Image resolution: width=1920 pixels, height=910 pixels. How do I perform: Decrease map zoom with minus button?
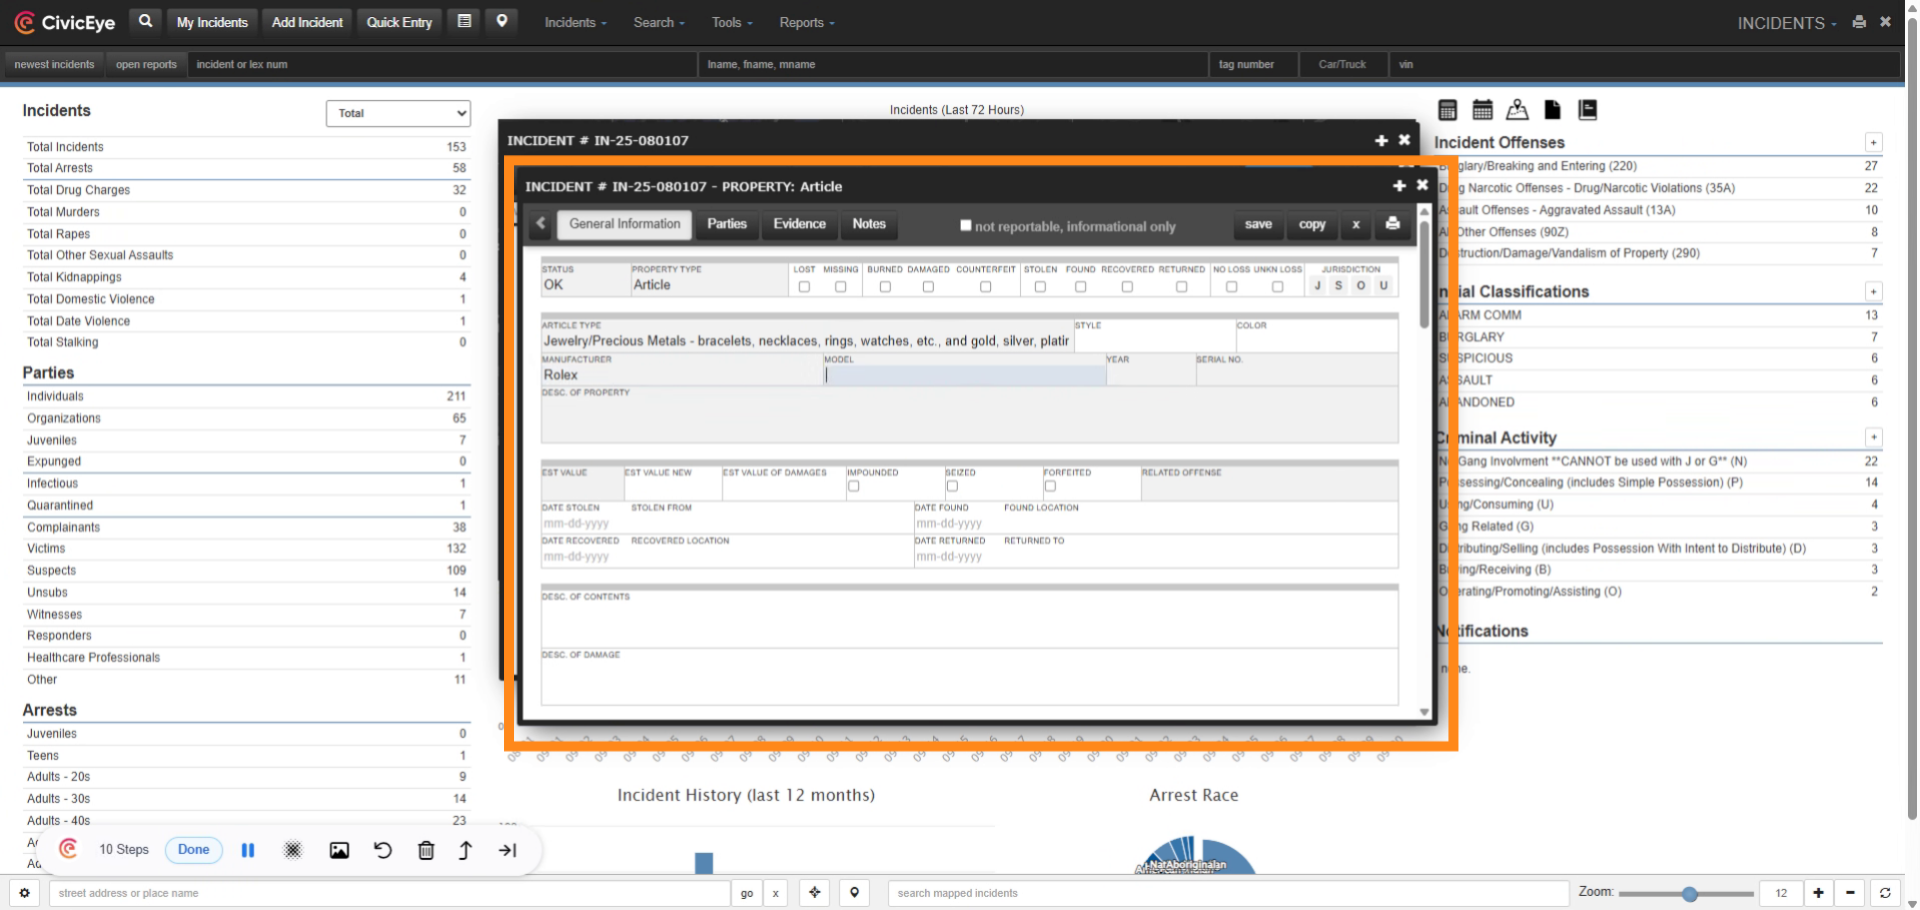point(1850,893)
